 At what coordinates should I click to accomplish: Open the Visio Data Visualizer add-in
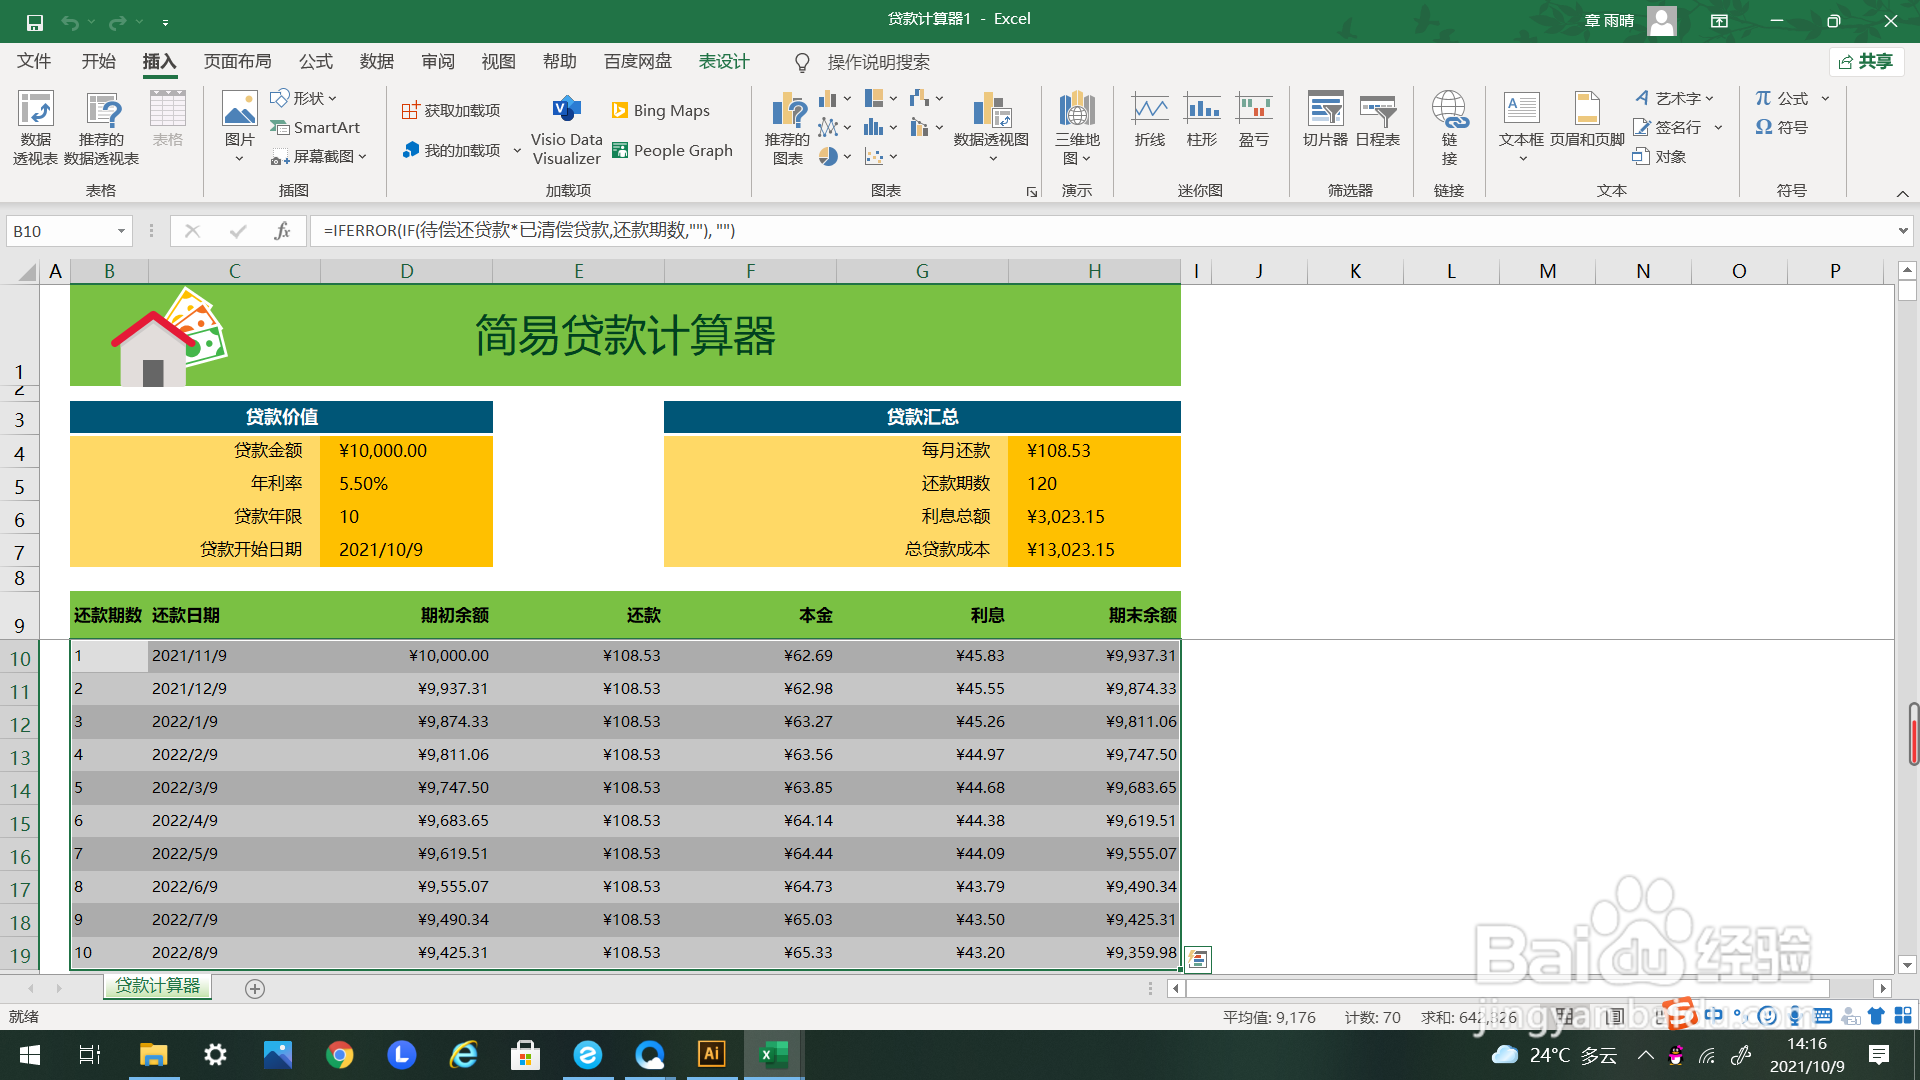click(x=566, y=128)
